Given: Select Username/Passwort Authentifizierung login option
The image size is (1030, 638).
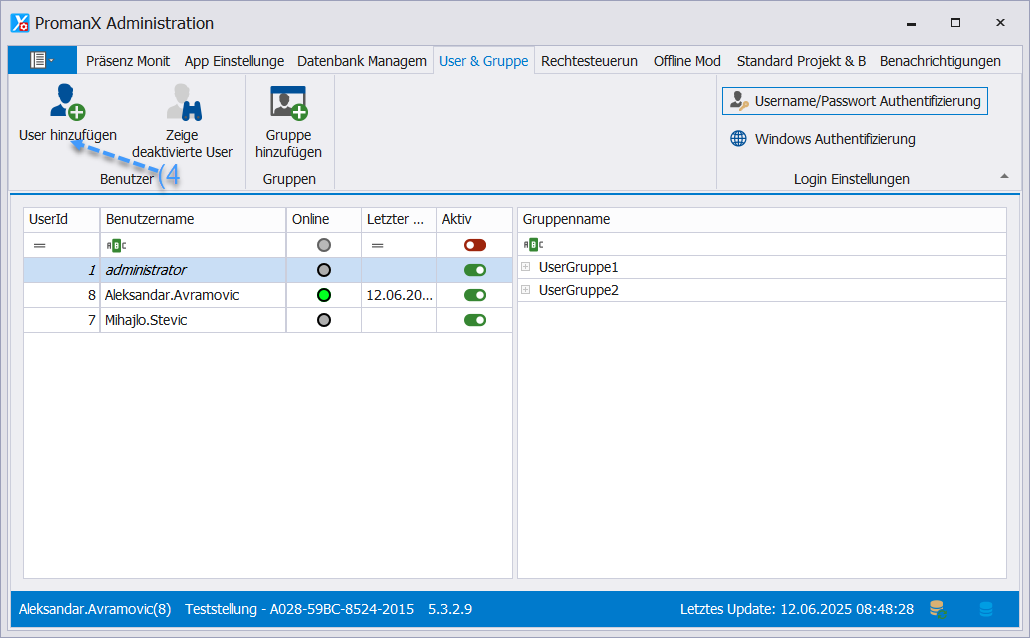Looking at the screenshot, I should tap(855, 101).
